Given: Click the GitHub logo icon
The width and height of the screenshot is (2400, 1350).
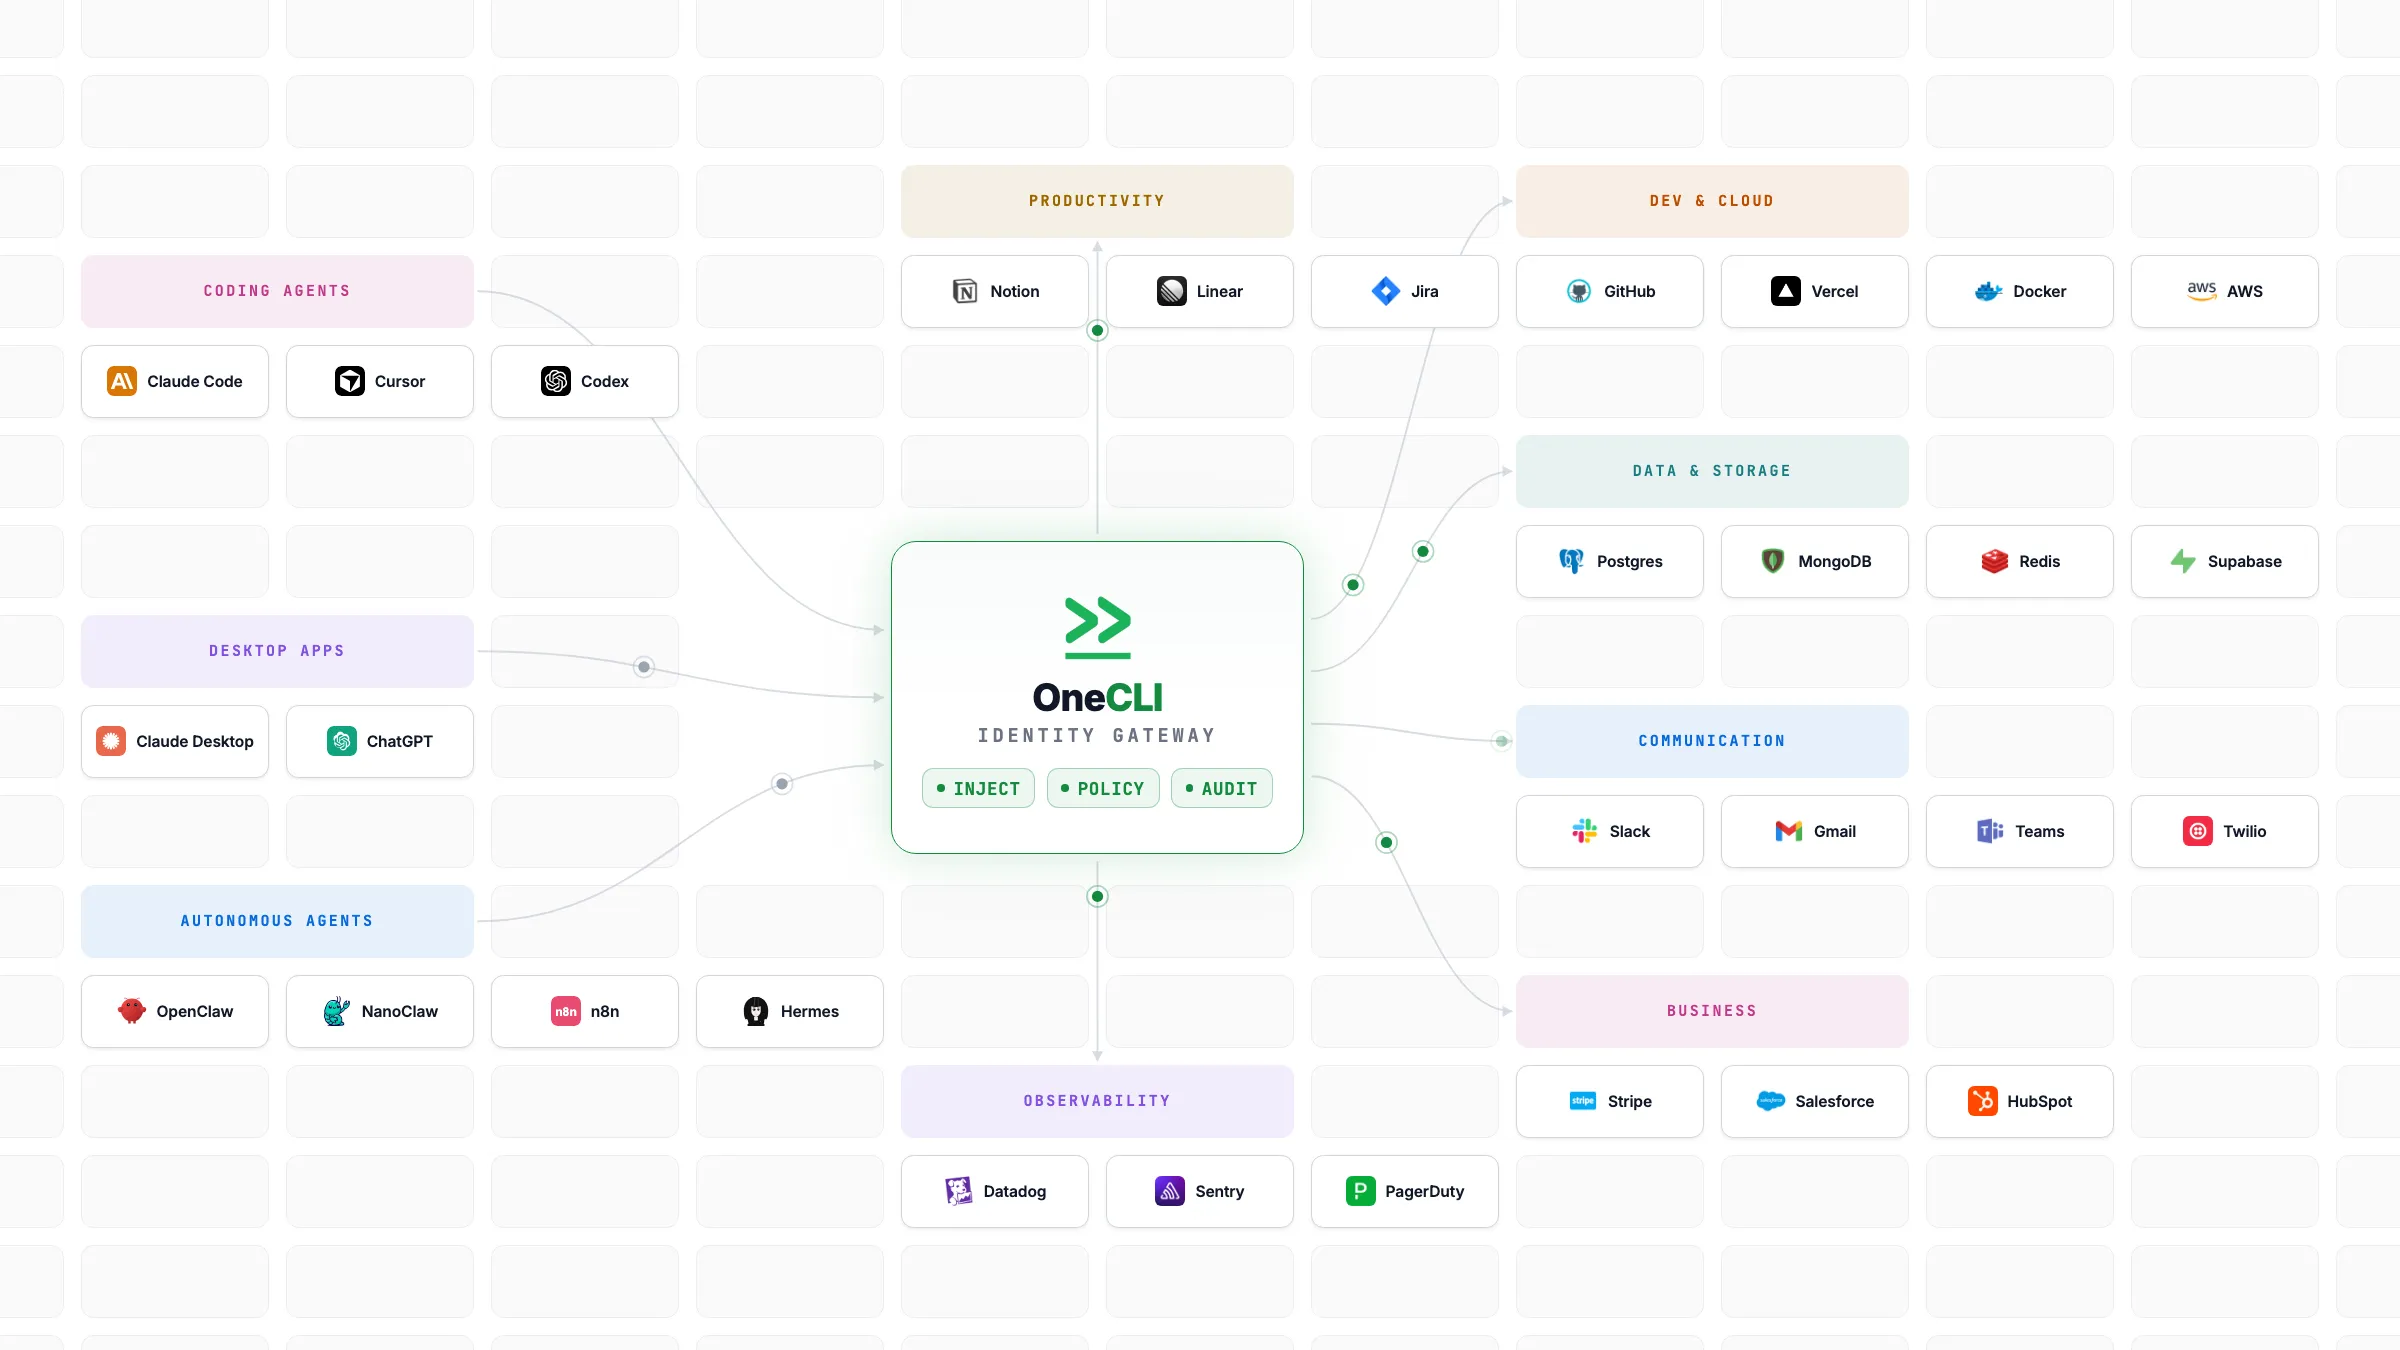Looking at the screenshot, I should [x=1579, y=291].
